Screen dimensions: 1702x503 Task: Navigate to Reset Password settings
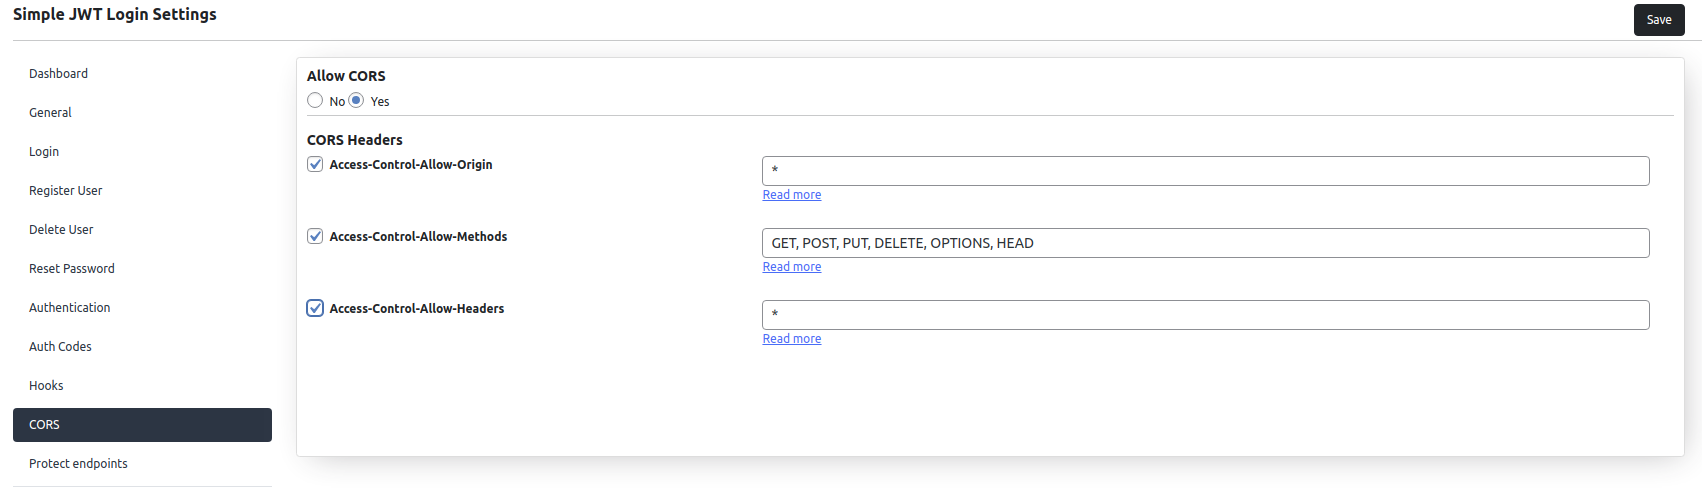tap(72, 269)
